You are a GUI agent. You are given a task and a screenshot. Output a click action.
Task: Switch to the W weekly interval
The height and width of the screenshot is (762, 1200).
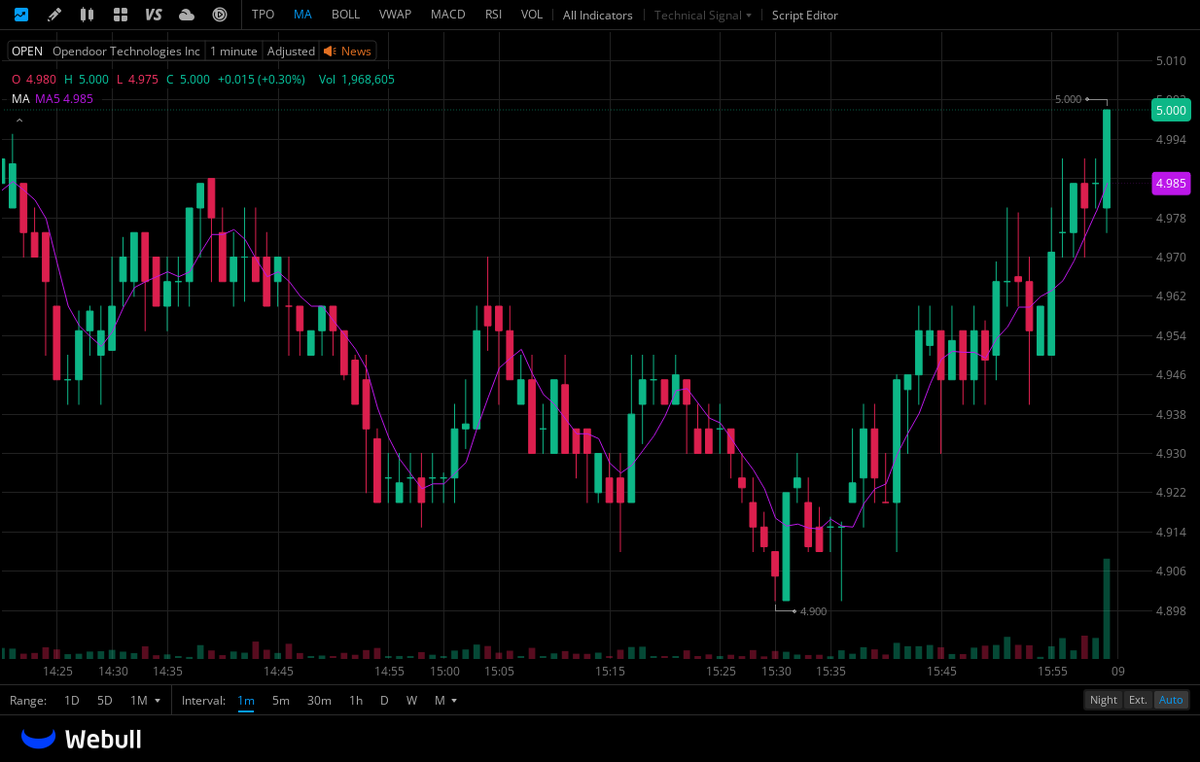(x=411, y=700)
